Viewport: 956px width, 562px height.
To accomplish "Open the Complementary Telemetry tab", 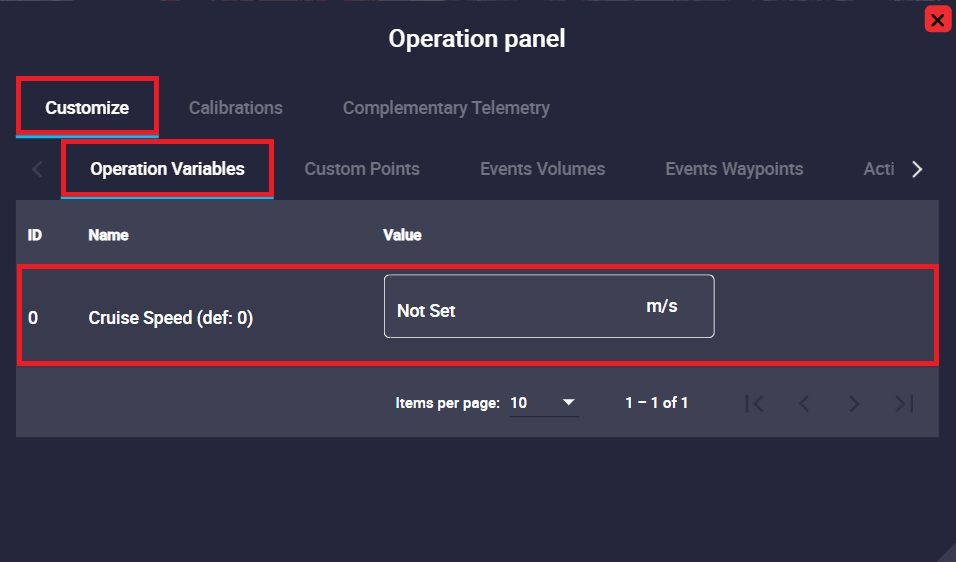I will click(446, 108).
